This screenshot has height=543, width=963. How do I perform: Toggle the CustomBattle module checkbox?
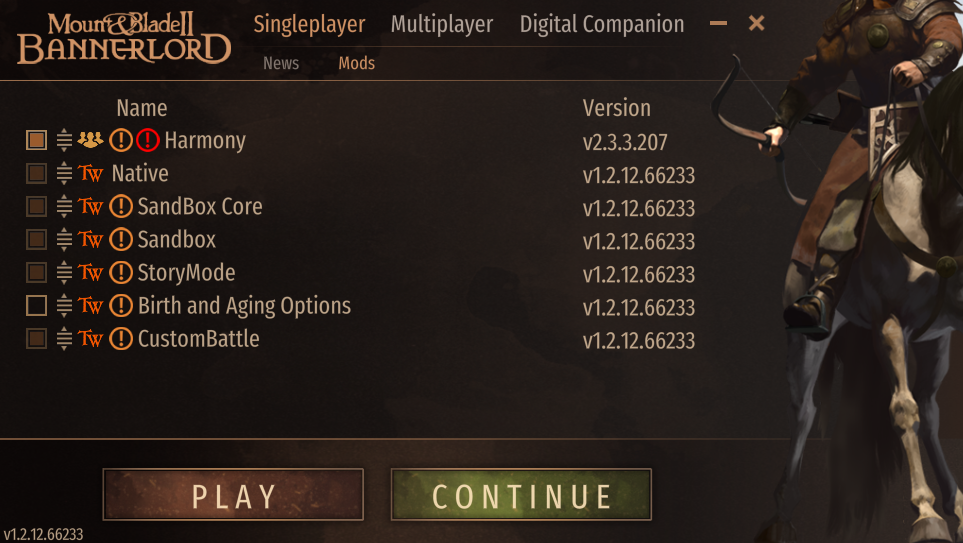(36, 338)
